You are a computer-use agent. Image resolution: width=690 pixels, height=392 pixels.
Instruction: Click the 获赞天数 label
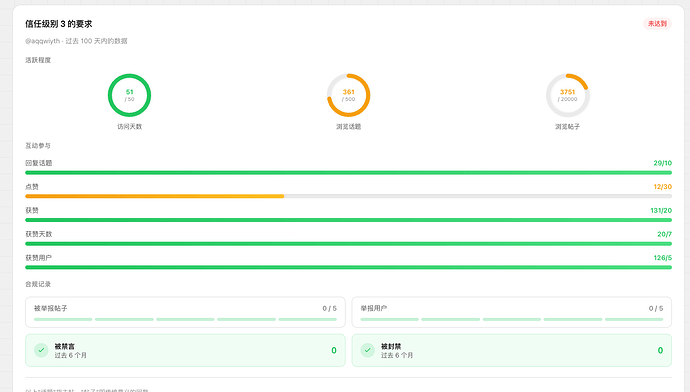39,234
